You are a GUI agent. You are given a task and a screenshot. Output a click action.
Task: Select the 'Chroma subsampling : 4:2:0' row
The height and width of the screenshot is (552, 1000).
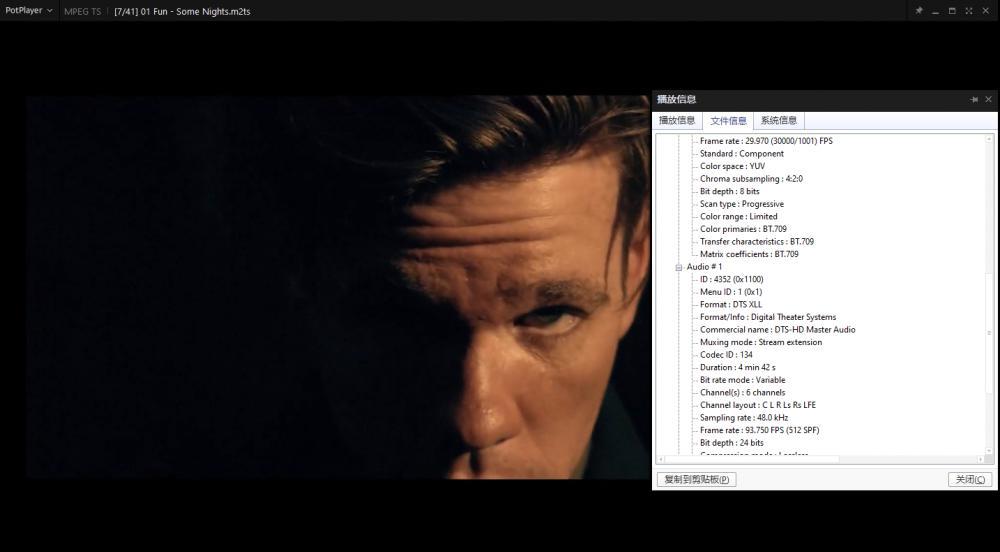751,179
